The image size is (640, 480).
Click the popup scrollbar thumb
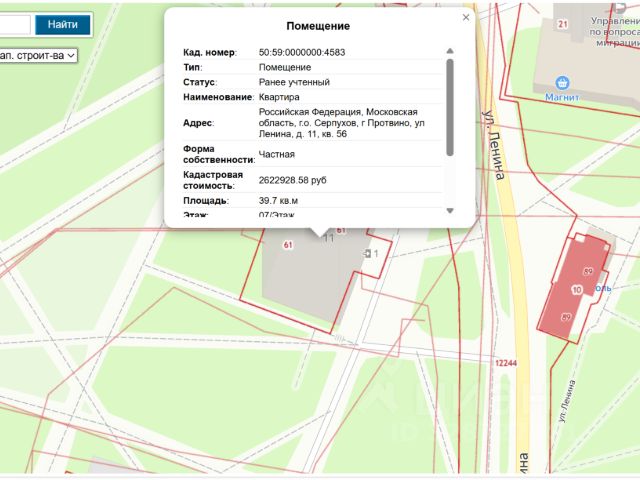tap(450, 107)
